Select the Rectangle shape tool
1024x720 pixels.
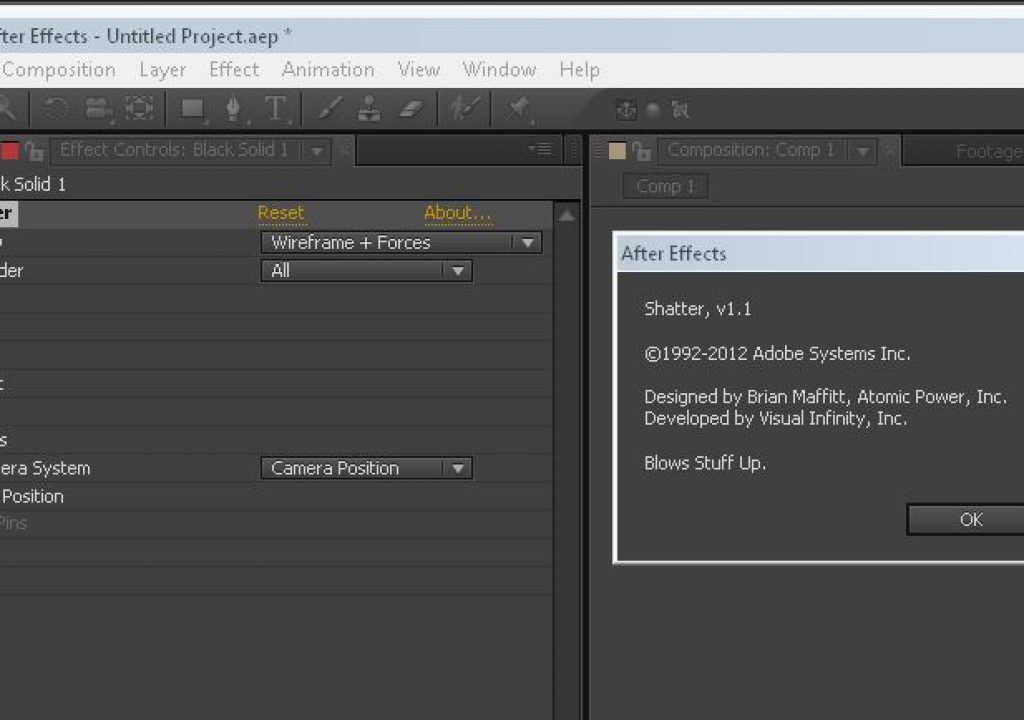tap(193, 109)
